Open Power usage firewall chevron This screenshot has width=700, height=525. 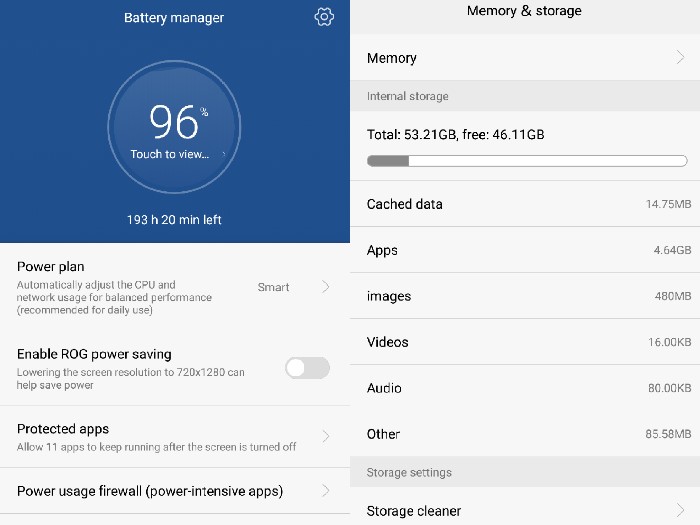coord(326,491)
